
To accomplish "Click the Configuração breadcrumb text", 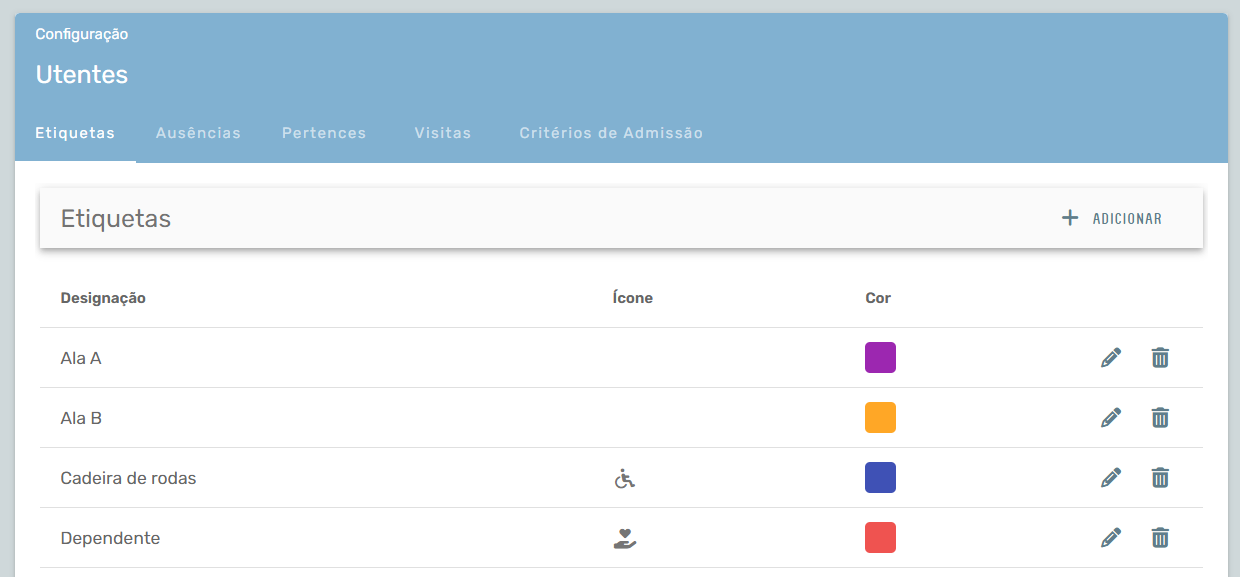I will [82, 35].
